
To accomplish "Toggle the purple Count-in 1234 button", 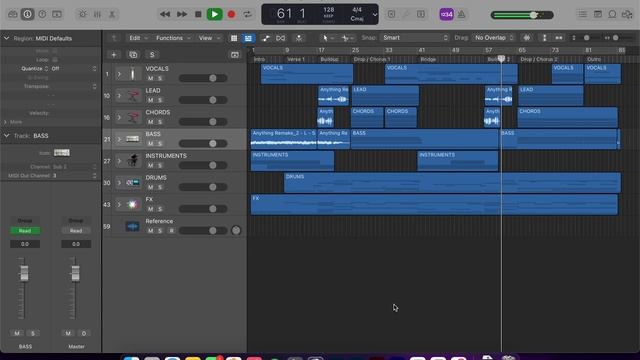I will tap(447, 14).
